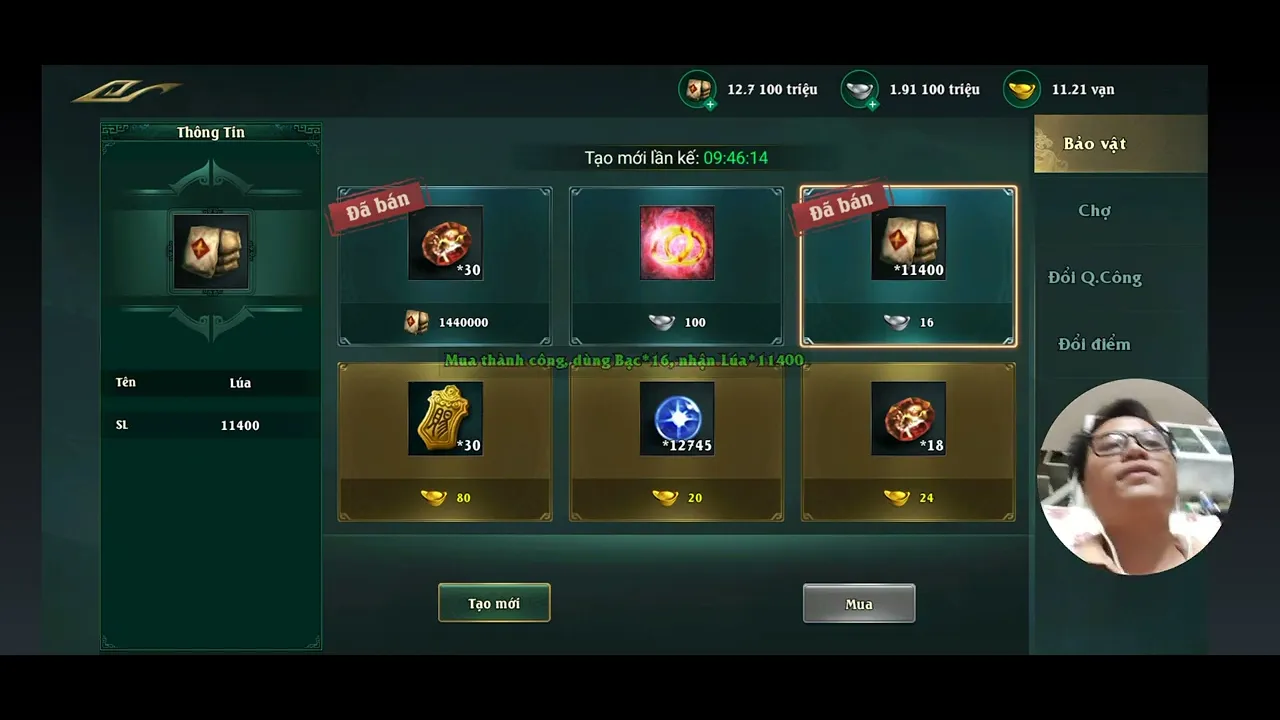Click the Mua purchase button
The height and width of the screenshot is (720, 1280).
[x=859, y=603]
